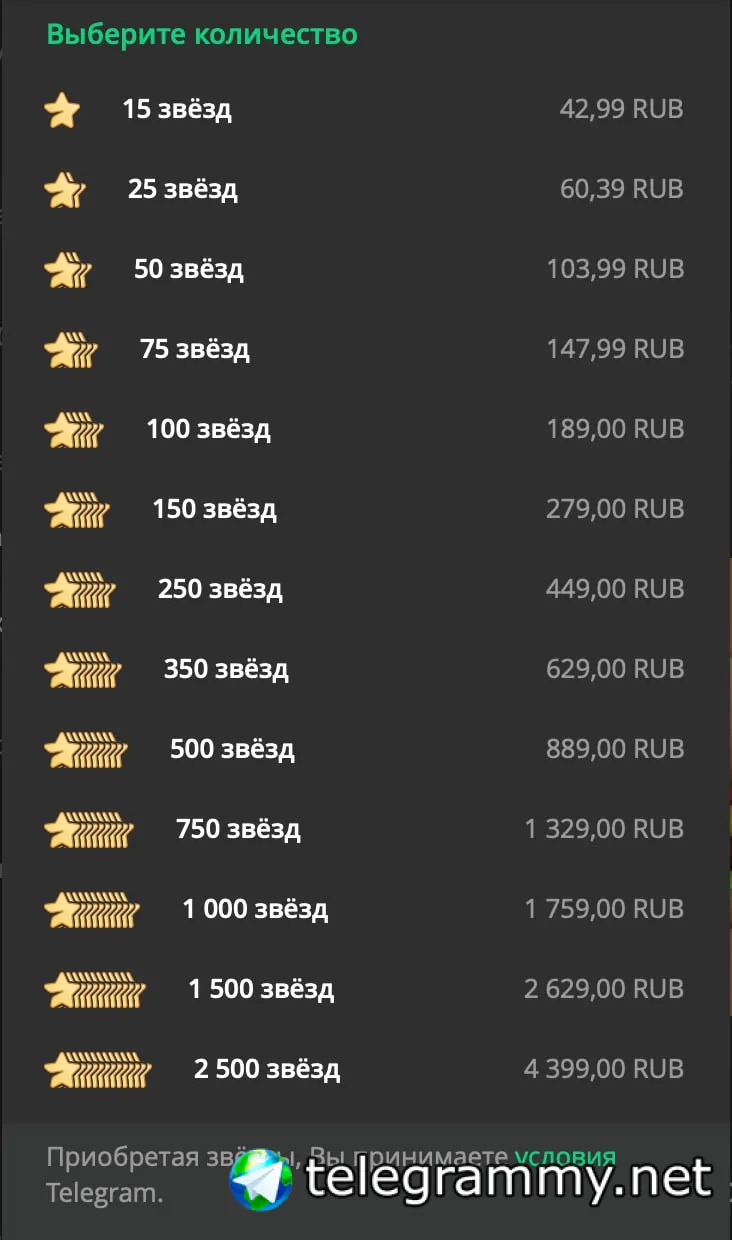Image resolution: width=732 pixels, height=1240 pixels.
Task: Click the 4 399,00 RUB price
Action: click(x=603, y=1069)
